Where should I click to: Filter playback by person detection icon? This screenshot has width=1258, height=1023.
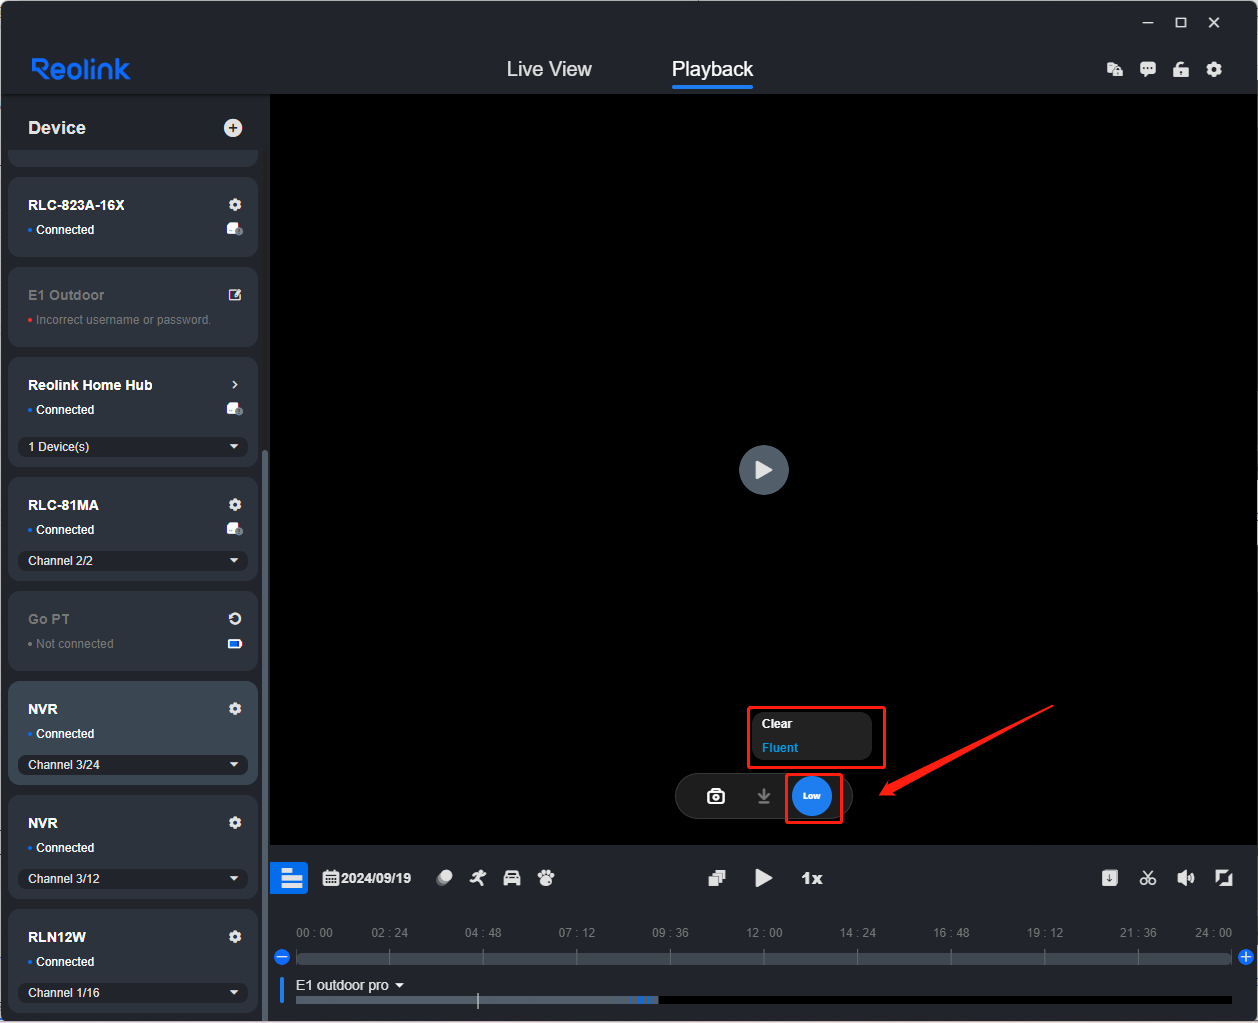pyautogui.click(x=478, y=878)
